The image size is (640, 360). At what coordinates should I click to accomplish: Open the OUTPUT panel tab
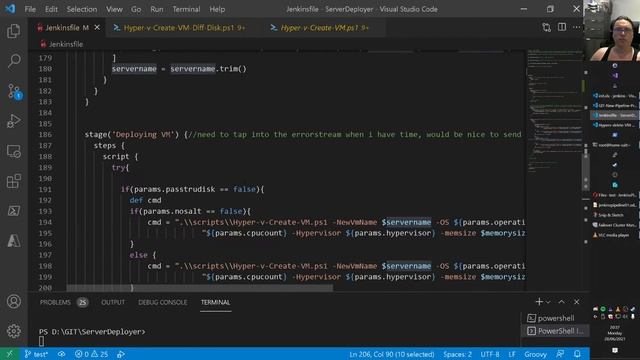click(113, 302)
